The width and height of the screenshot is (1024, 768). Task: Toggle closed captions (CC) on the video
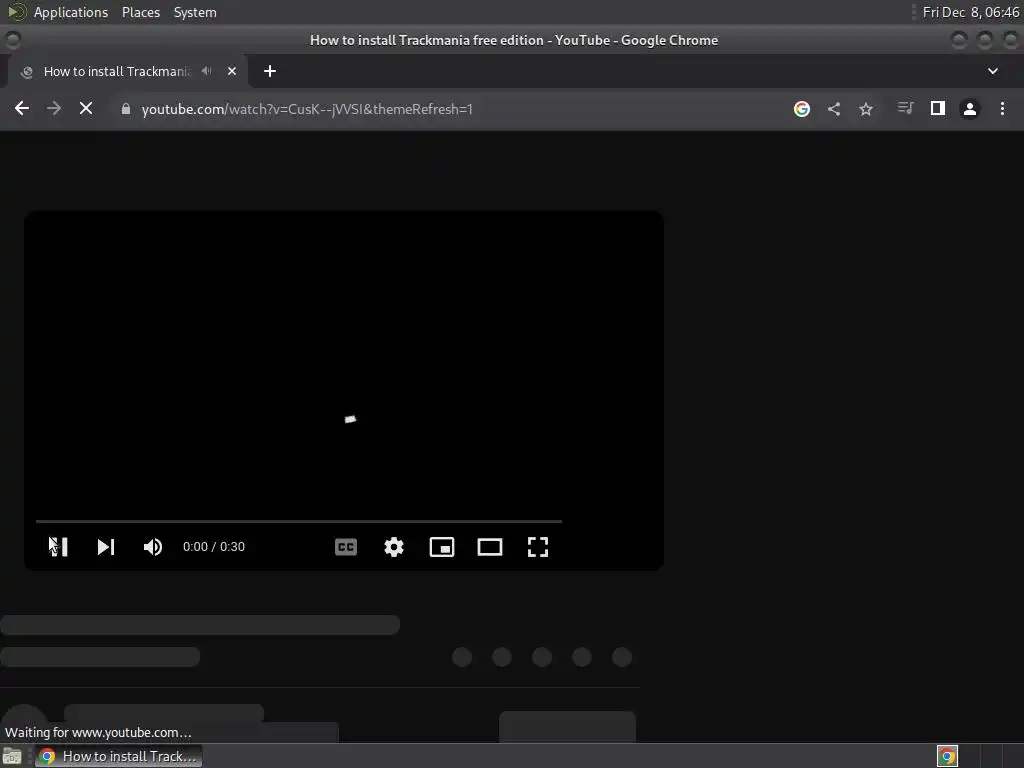(x=345, y=547)
